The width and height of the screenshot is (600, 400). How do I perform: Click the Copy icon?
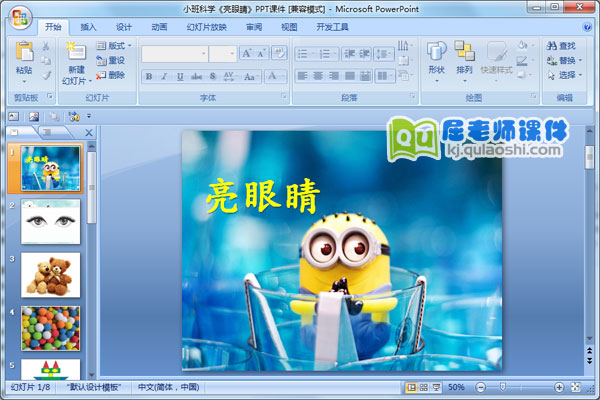pos(46,60)
